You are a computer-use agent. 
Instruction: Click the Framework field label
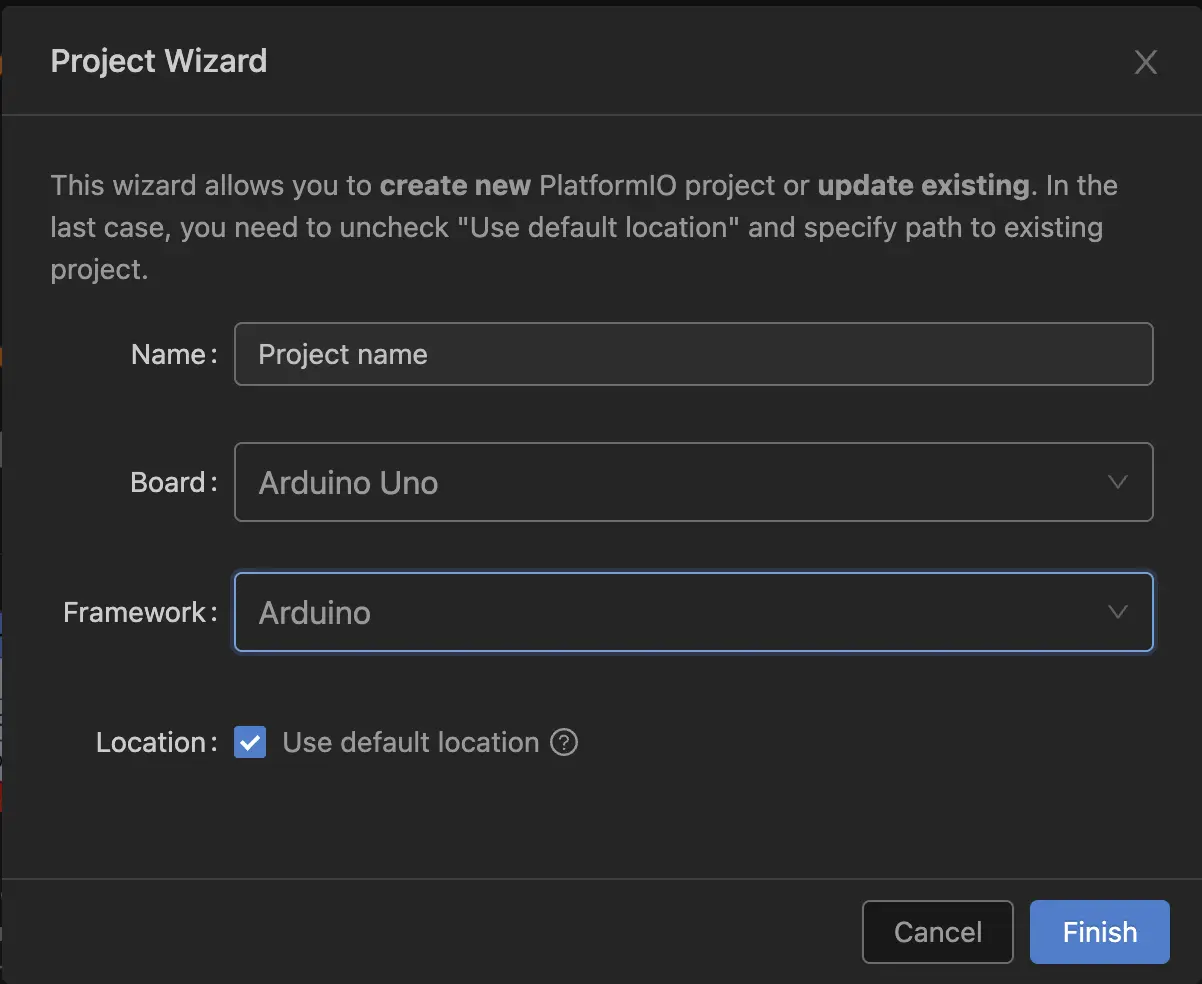(139, 612)
